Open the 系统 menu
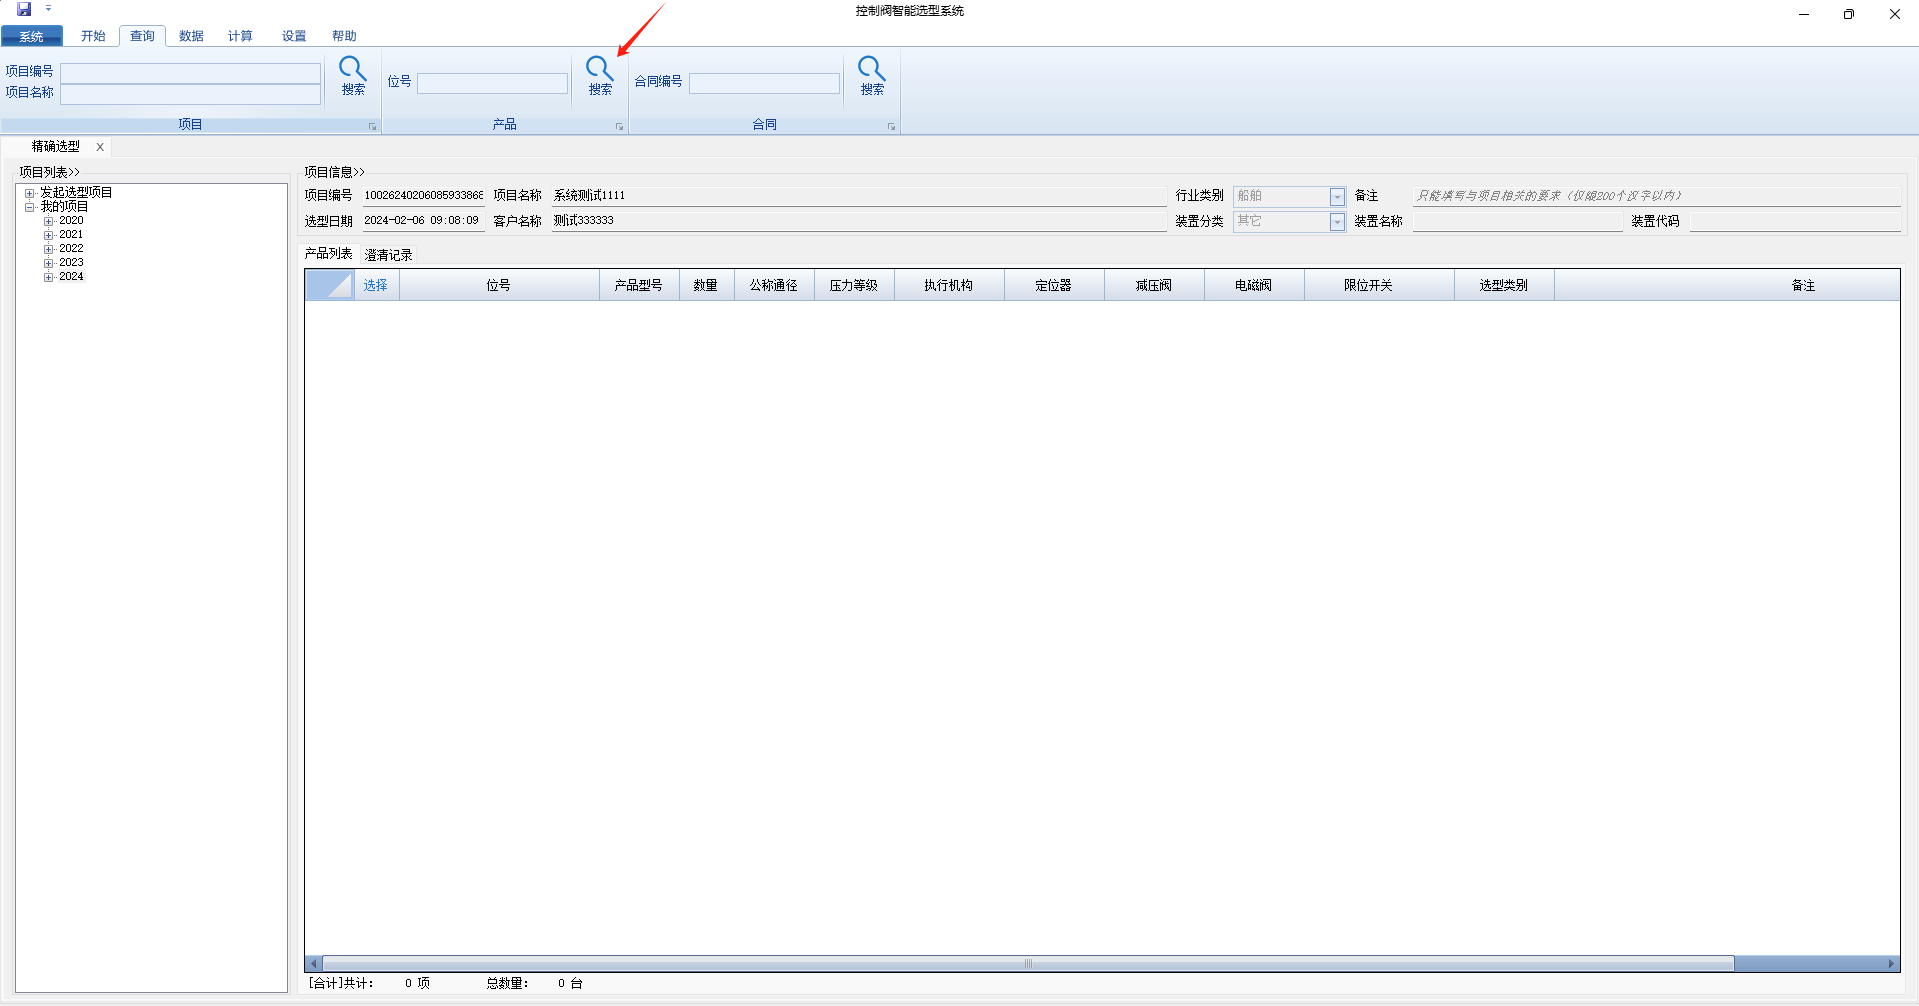 32,36
